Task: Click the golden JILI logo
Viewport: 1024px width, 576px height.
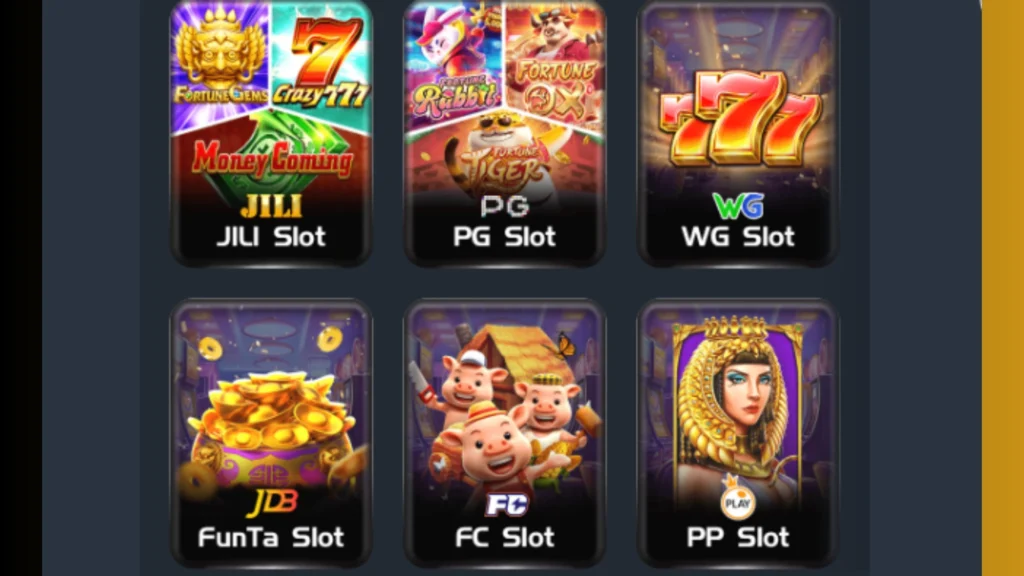Action: pyautogui.click(x=271, y=206)
